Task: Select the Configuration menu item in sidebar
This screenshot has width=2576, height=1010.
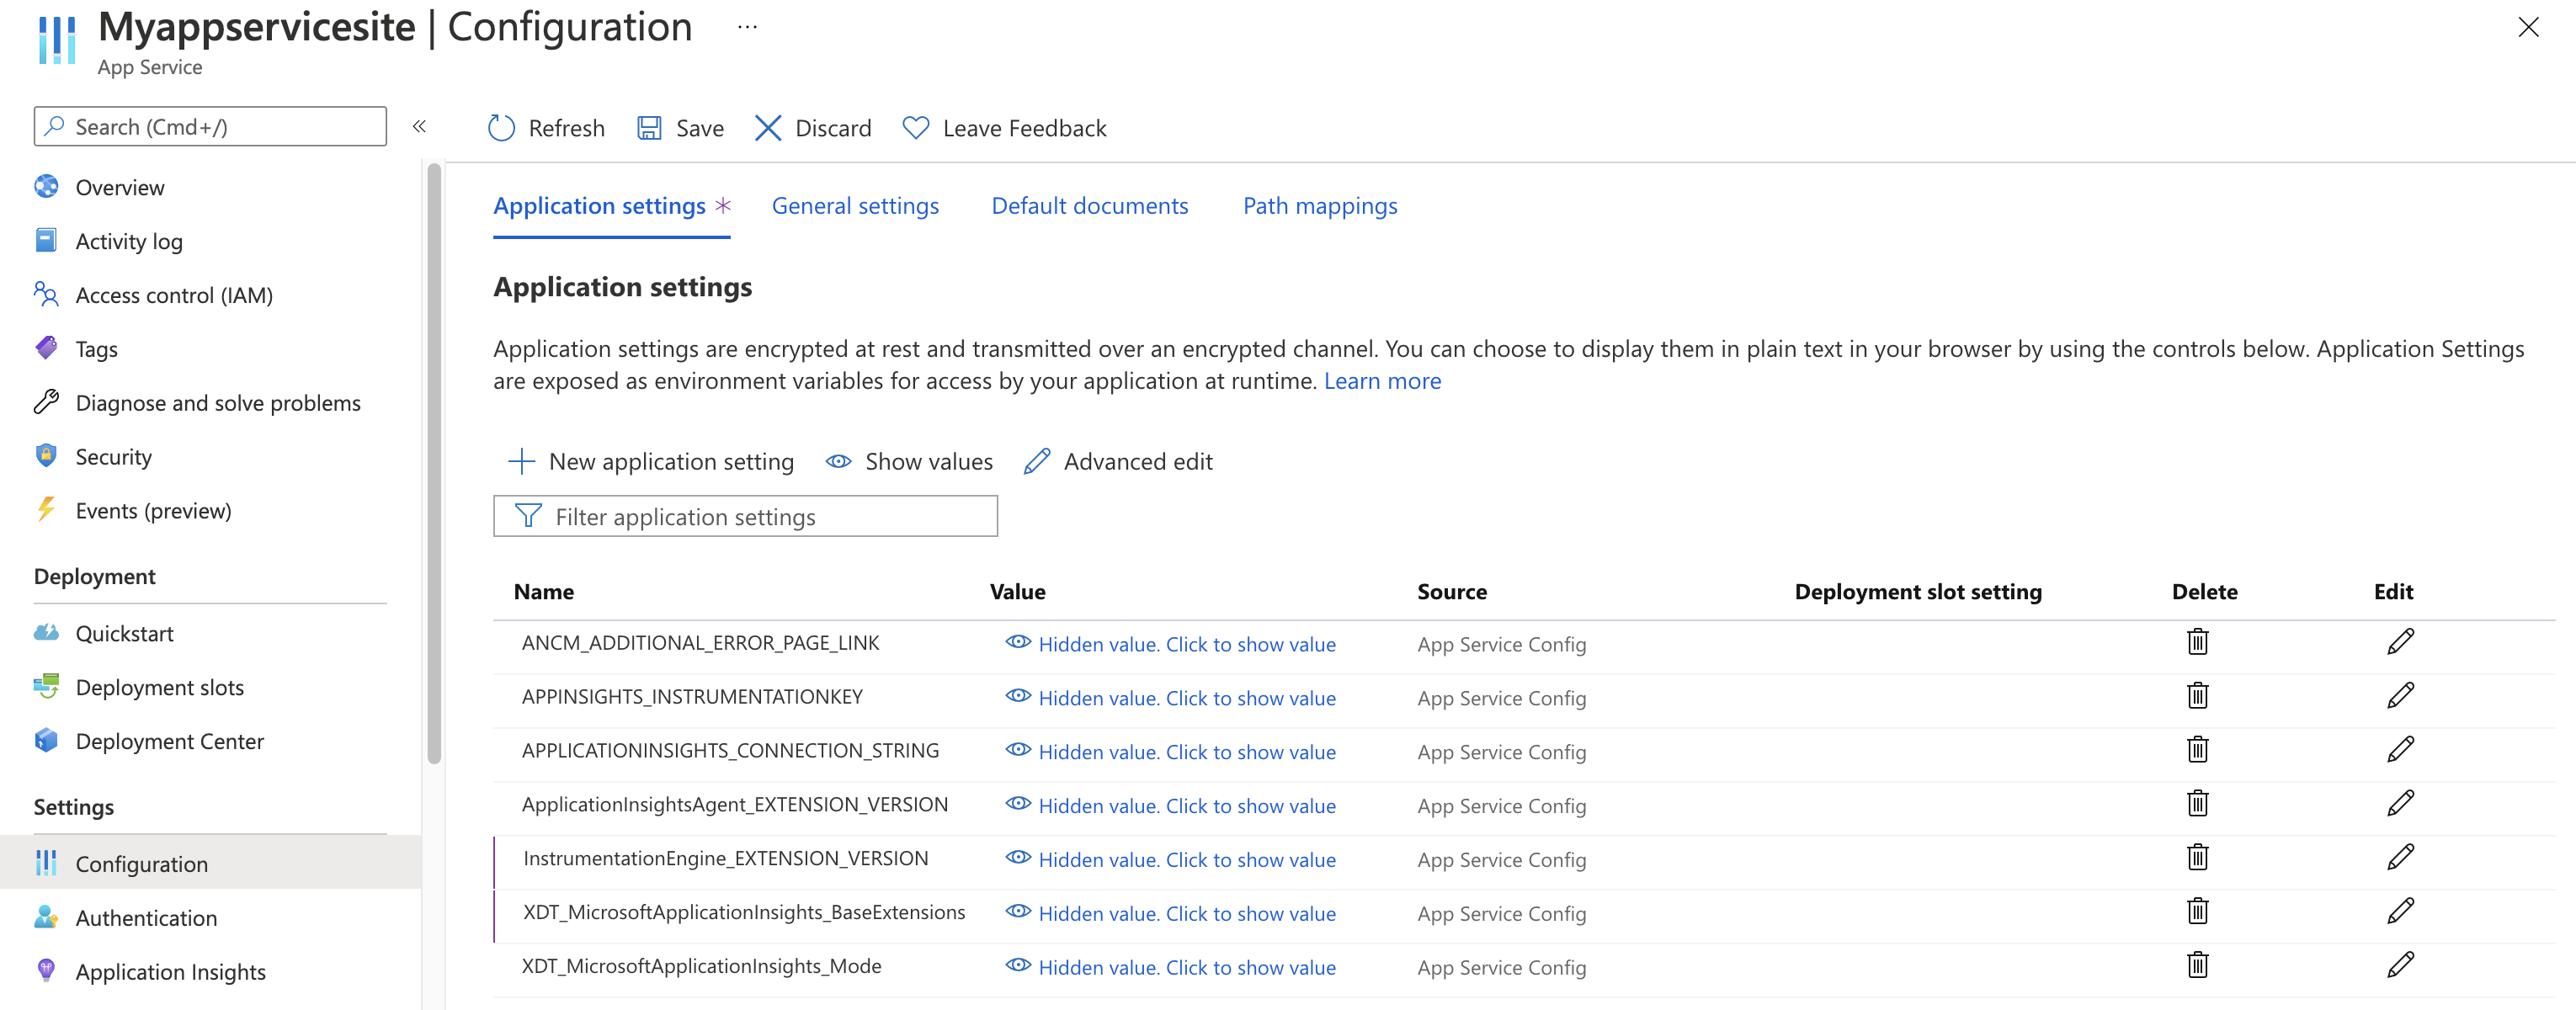Action: (x=143, y=860)
